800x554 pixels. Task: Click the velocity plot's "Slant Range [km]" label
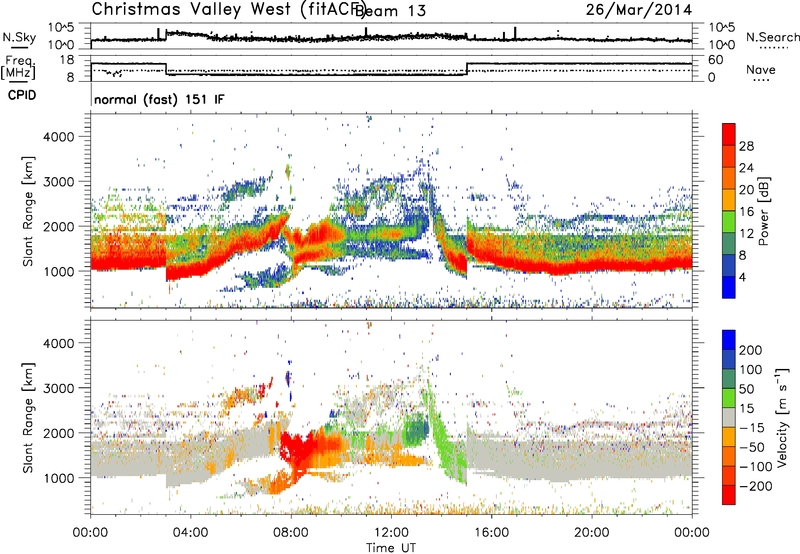(28, 418)
